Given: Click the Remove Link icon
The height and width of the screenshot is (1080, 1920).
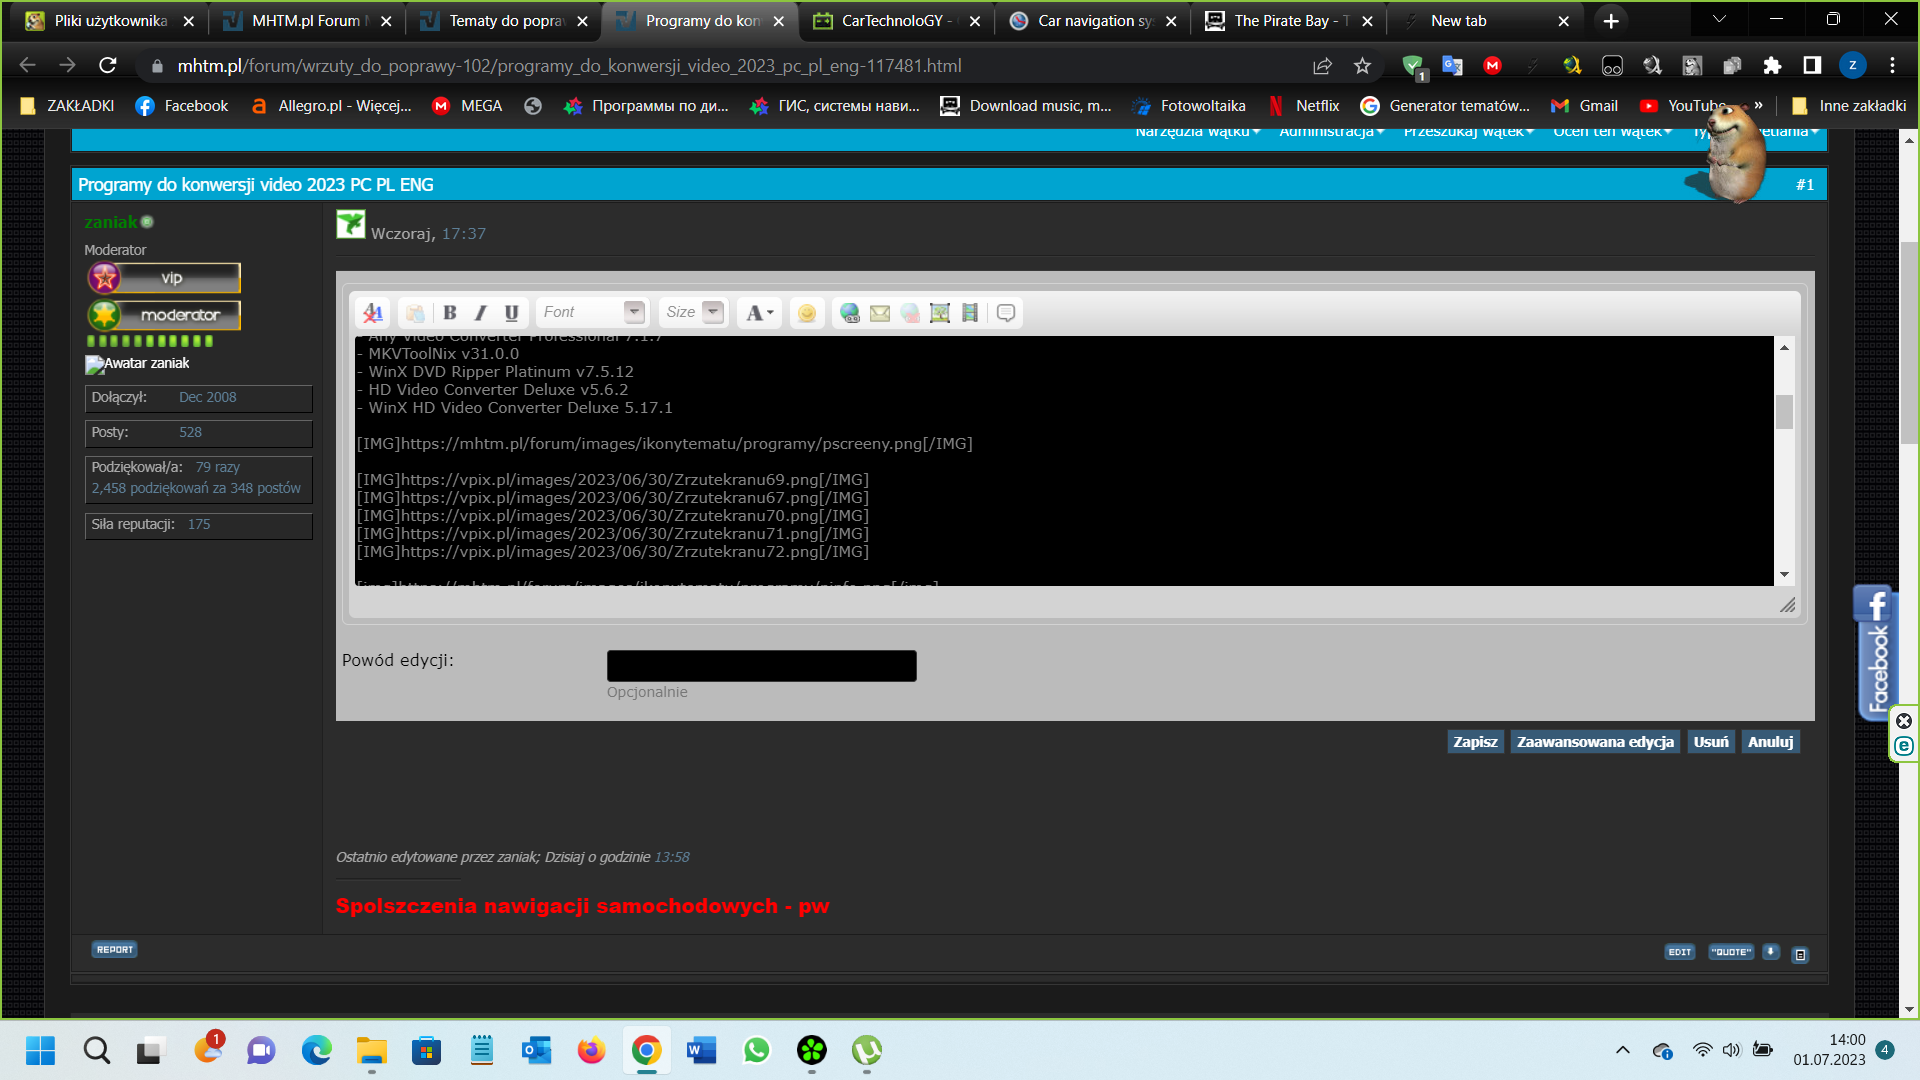Looking at the screenshot, I should (910, 313).
